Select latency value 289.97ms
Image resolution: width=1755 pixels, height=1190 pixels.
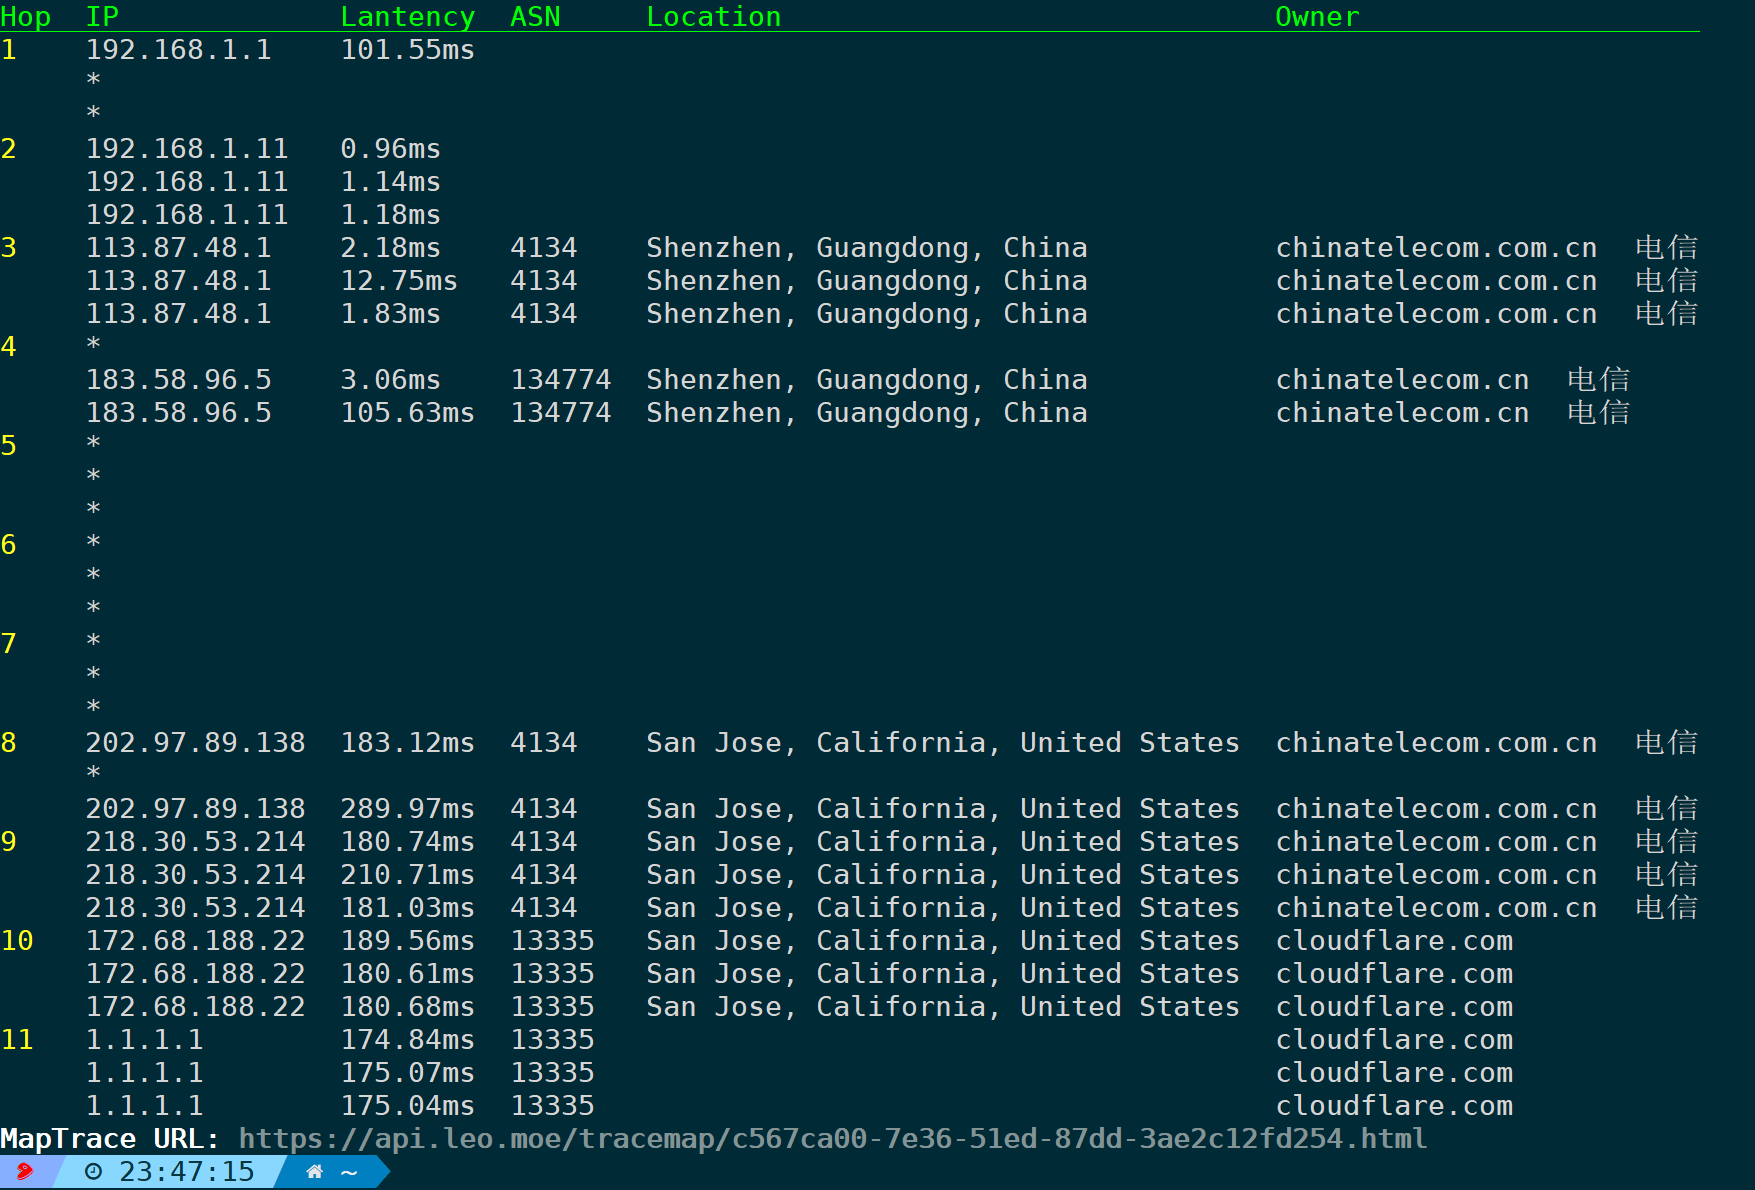pos(408,809)
